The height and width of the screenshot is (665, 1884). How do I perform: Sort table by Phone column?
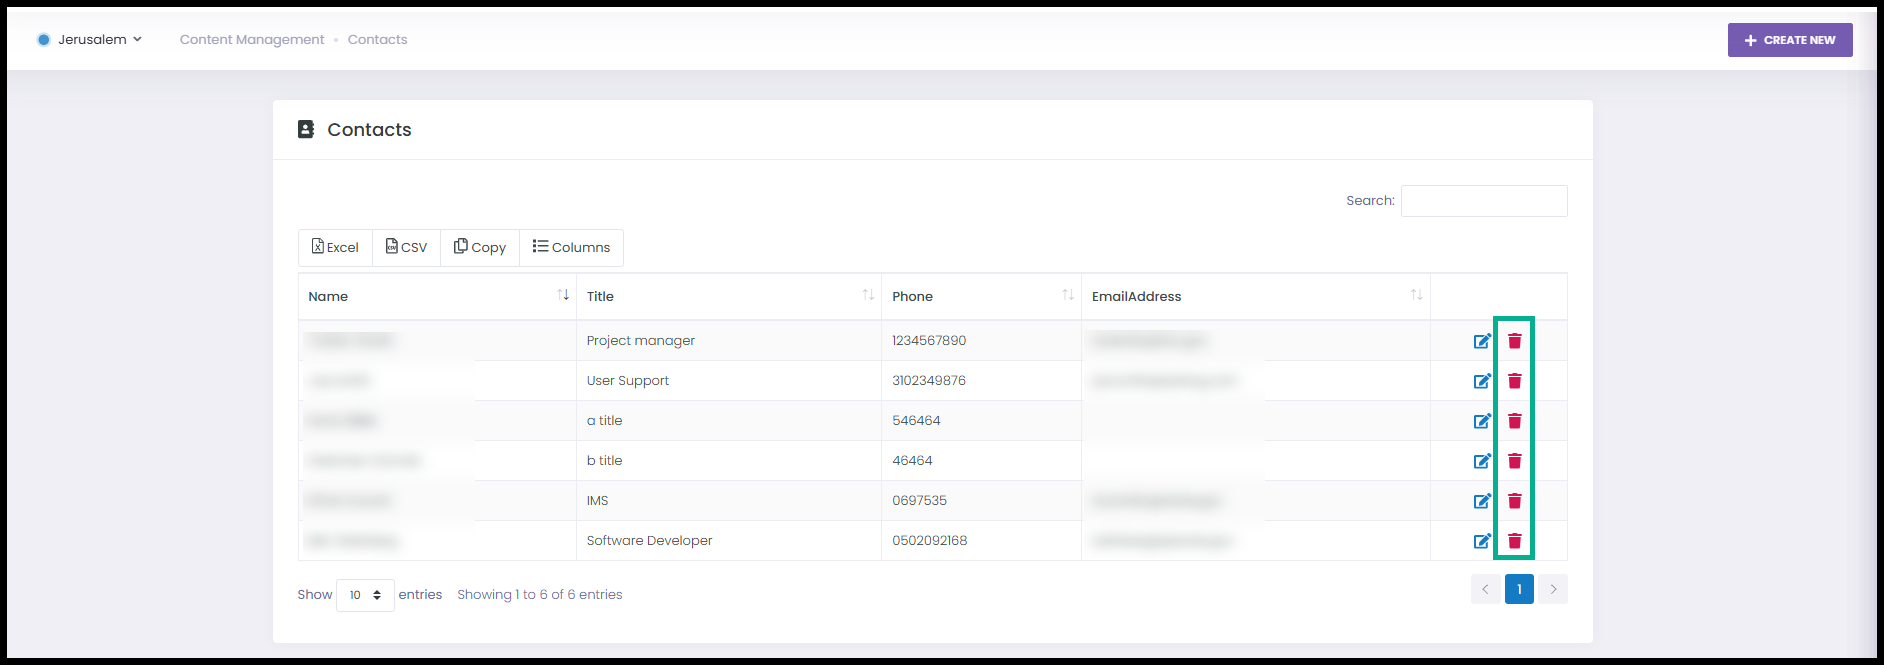point(981,296)
